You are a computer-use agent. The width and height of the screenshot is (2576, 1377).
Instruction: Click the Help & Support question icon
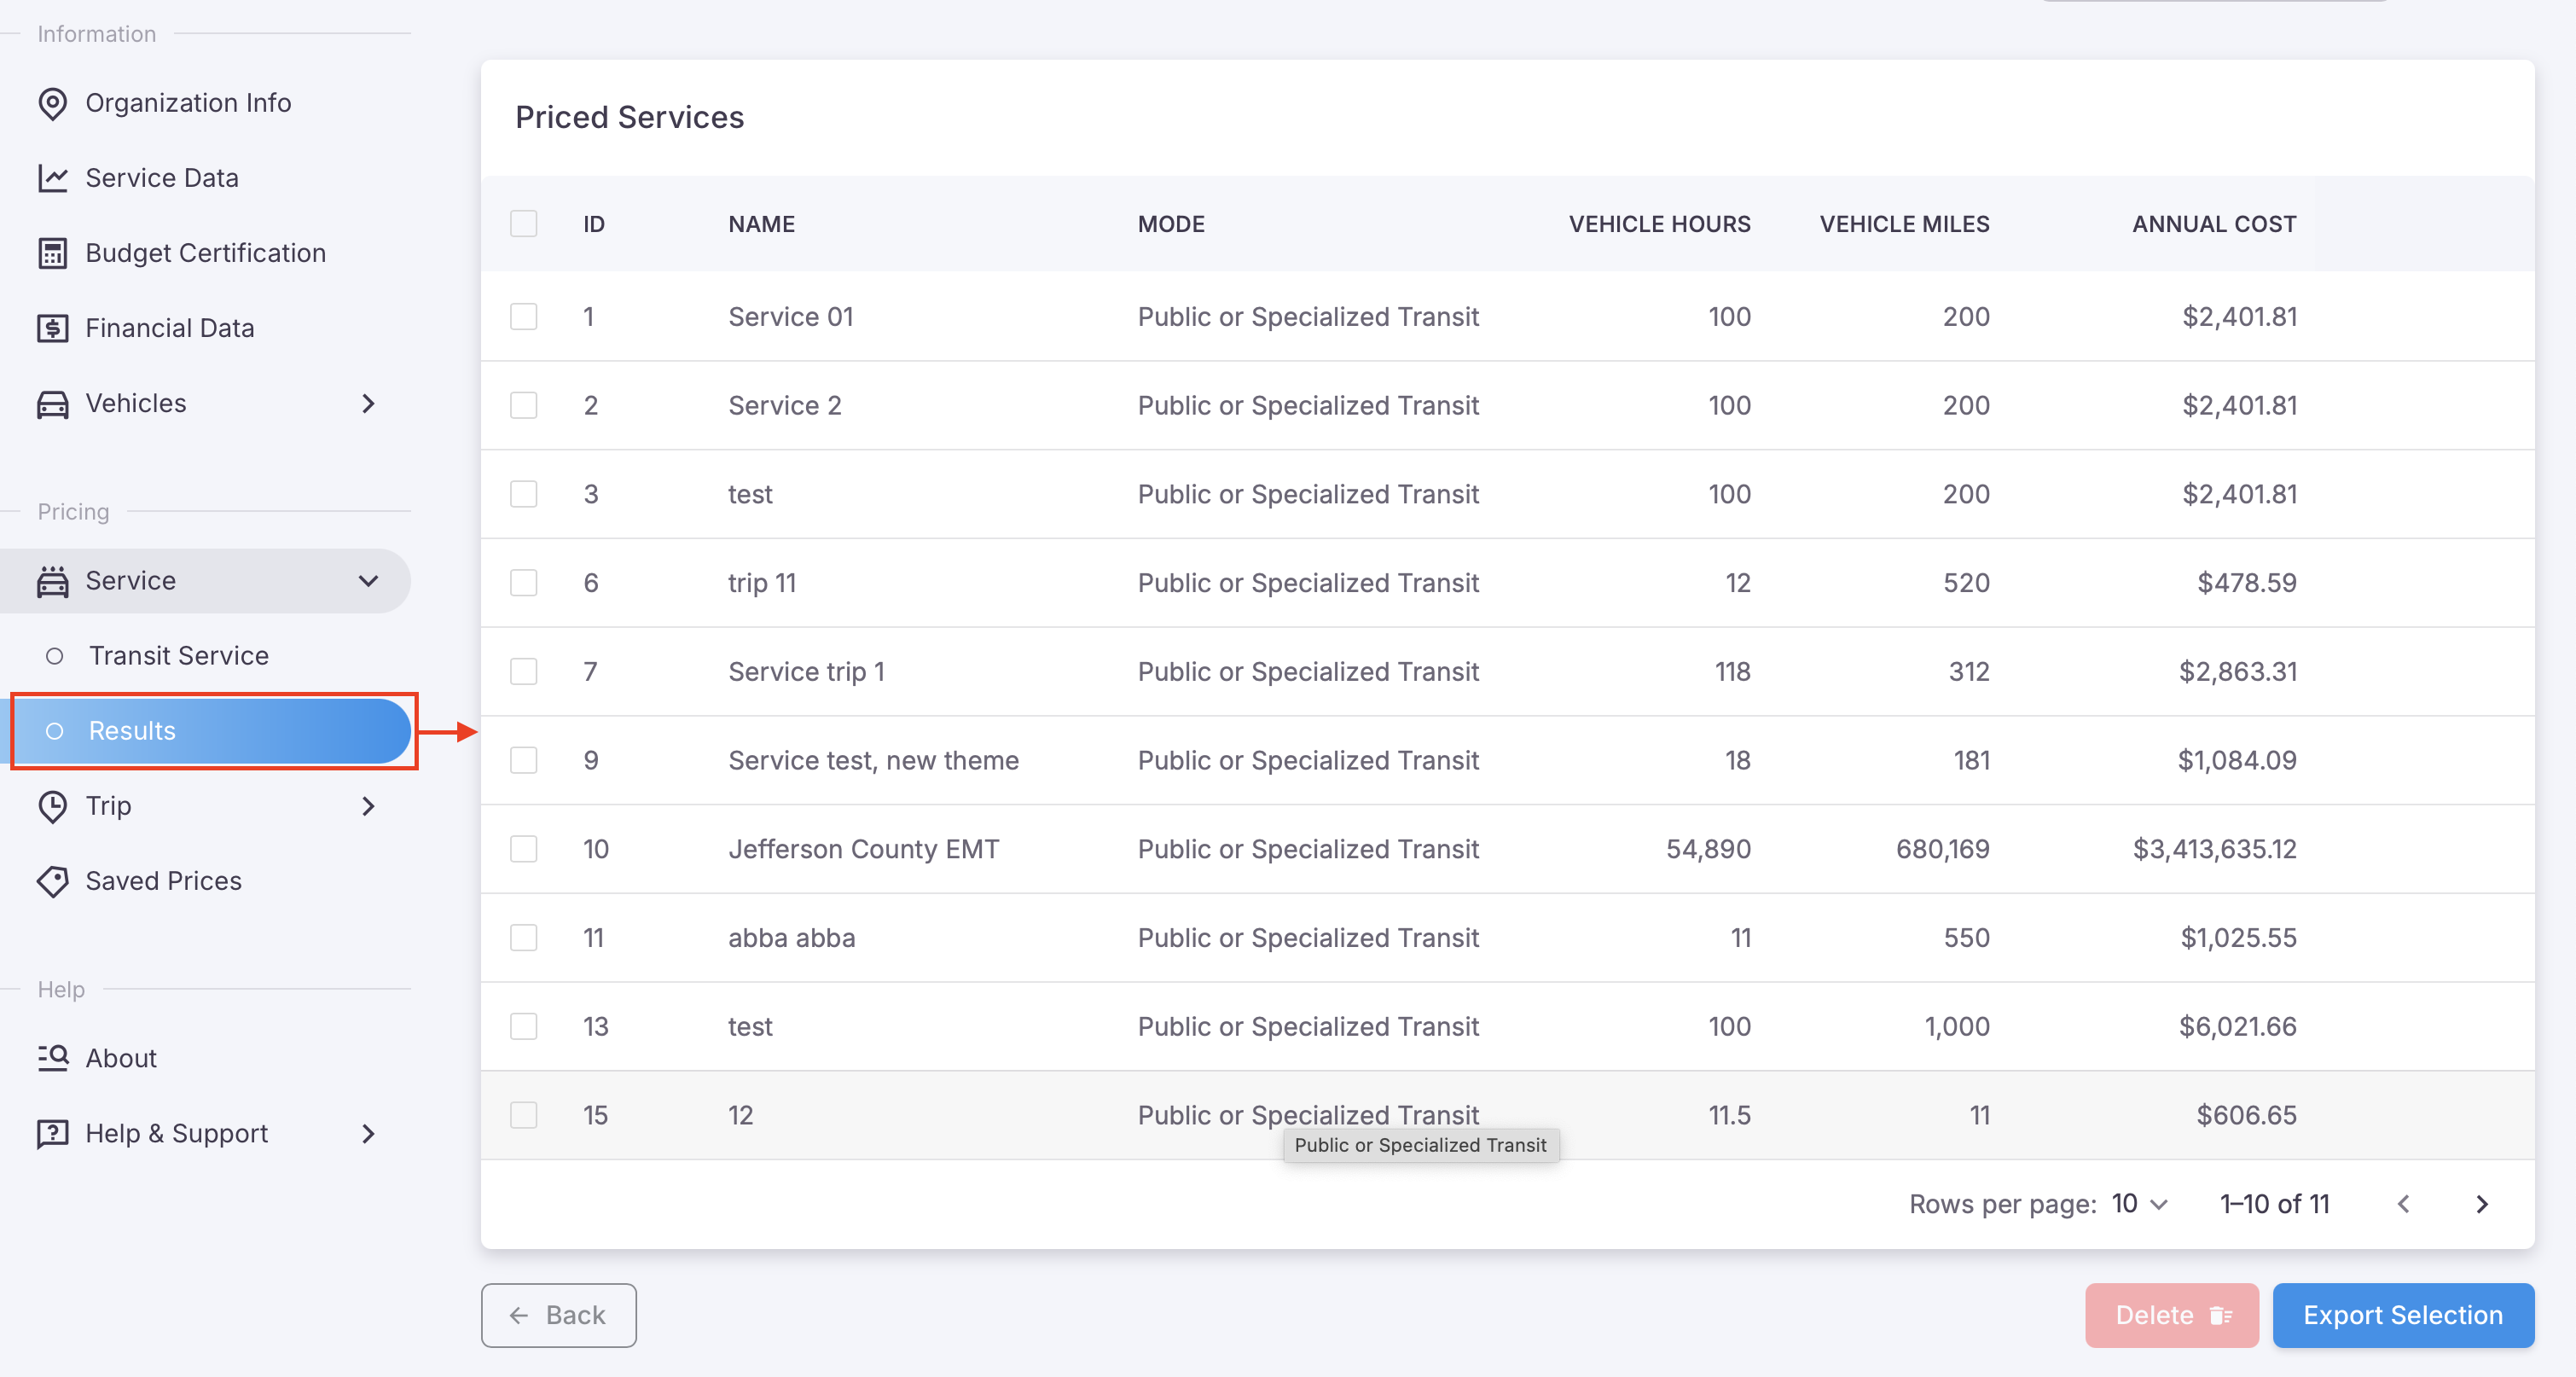click(52, 1133)
